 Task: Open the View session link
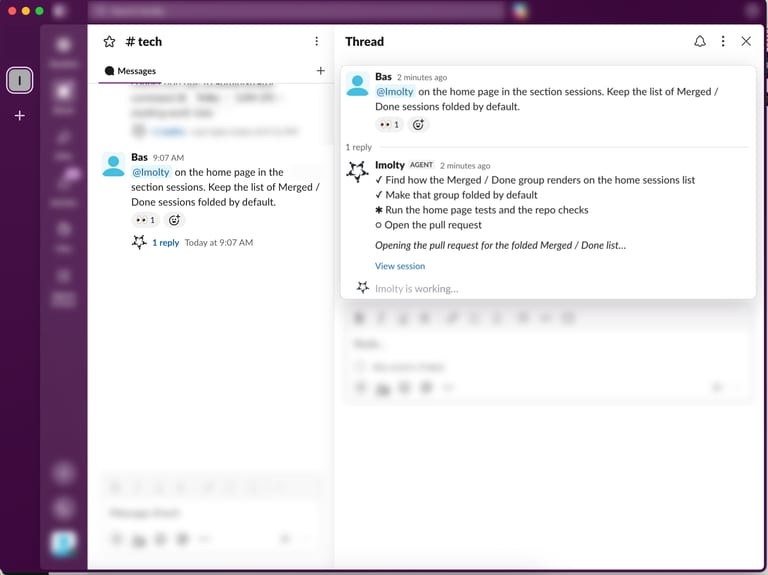pyautogui.click(x=400, y=266)
